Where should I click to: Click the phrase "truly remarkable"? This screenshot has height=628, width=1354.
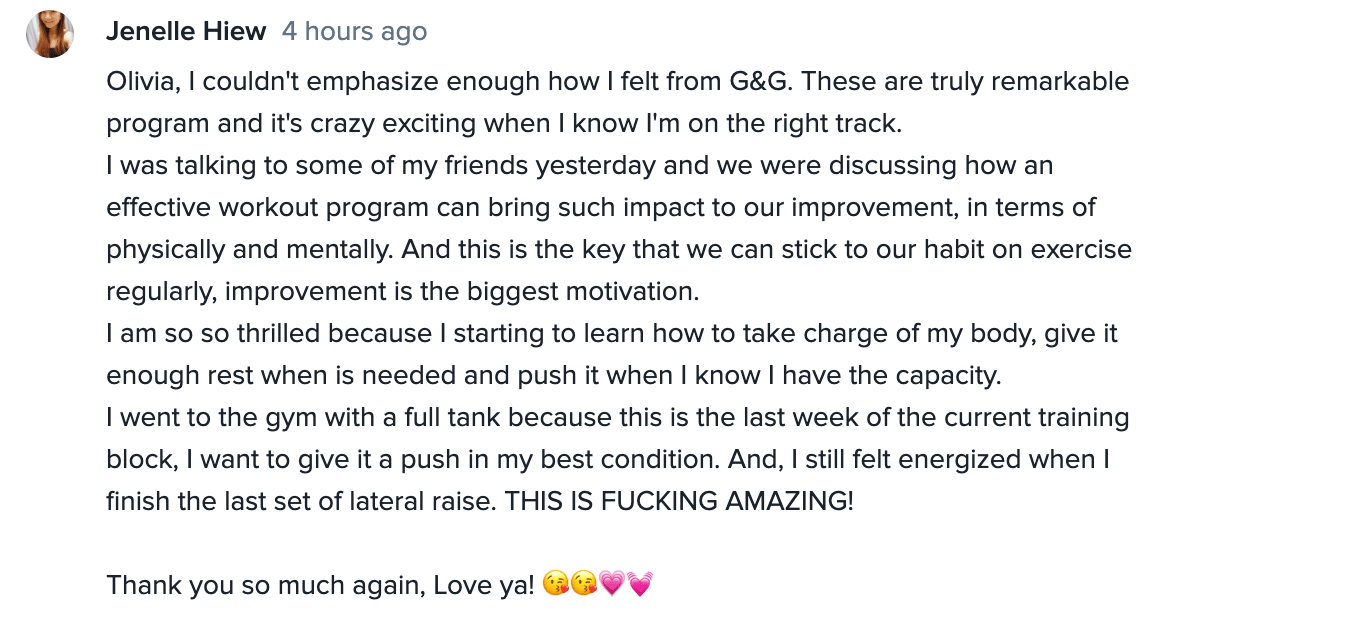click(x=1030, y=81)
